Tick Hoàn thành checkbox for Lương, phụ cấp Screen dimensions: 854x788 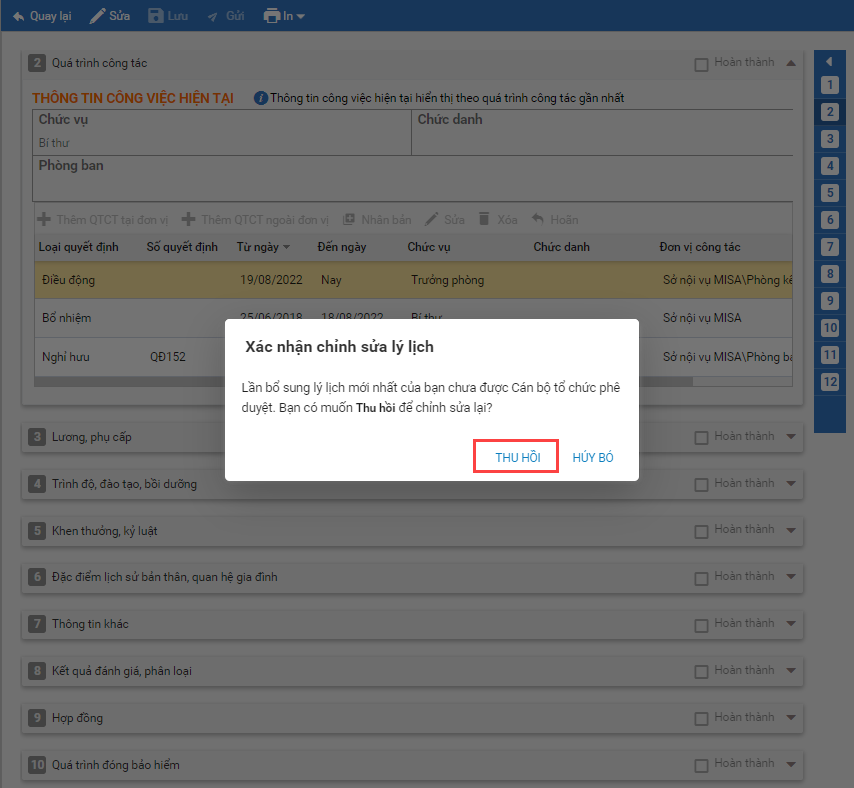pyautogui.click(x=701, y=437)
